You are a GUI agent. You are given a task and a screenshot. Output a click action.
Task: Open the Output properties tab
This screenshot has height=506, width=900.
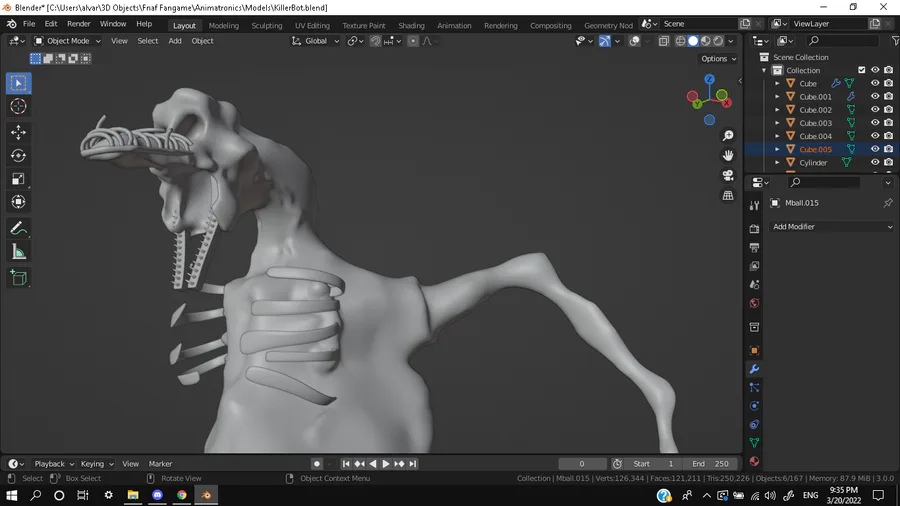pos(754,247)
